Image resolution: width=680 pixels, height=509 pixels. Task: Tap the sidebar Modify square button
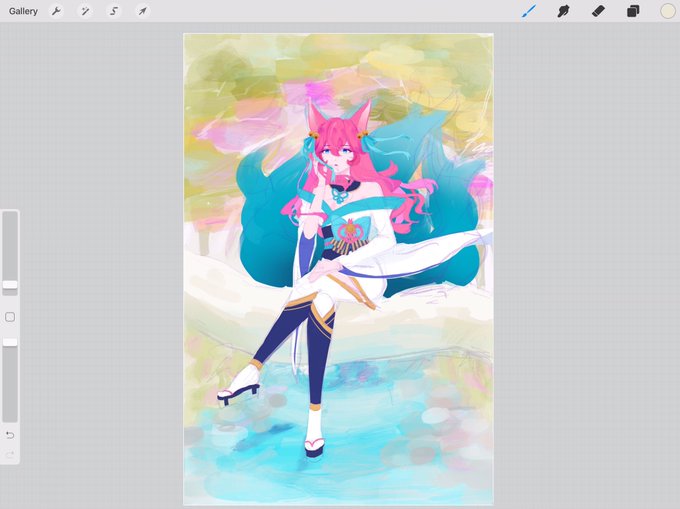point(10,317)
